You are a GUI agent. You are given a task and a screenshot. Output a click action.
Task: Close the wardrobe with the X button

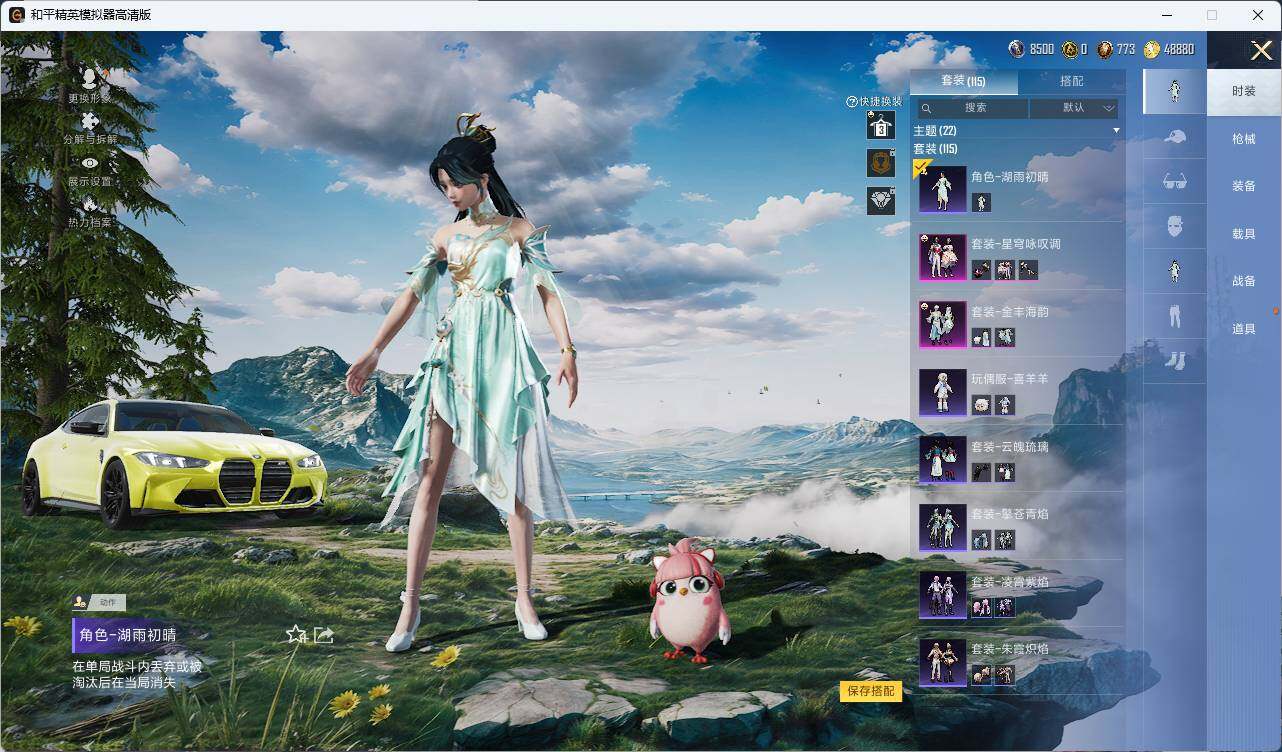tap(1261, 50)
